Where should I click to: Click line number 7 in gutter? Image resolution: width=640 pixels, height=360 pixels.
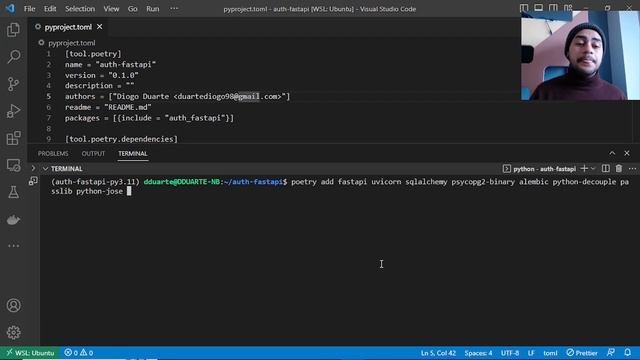pos(49,118)
